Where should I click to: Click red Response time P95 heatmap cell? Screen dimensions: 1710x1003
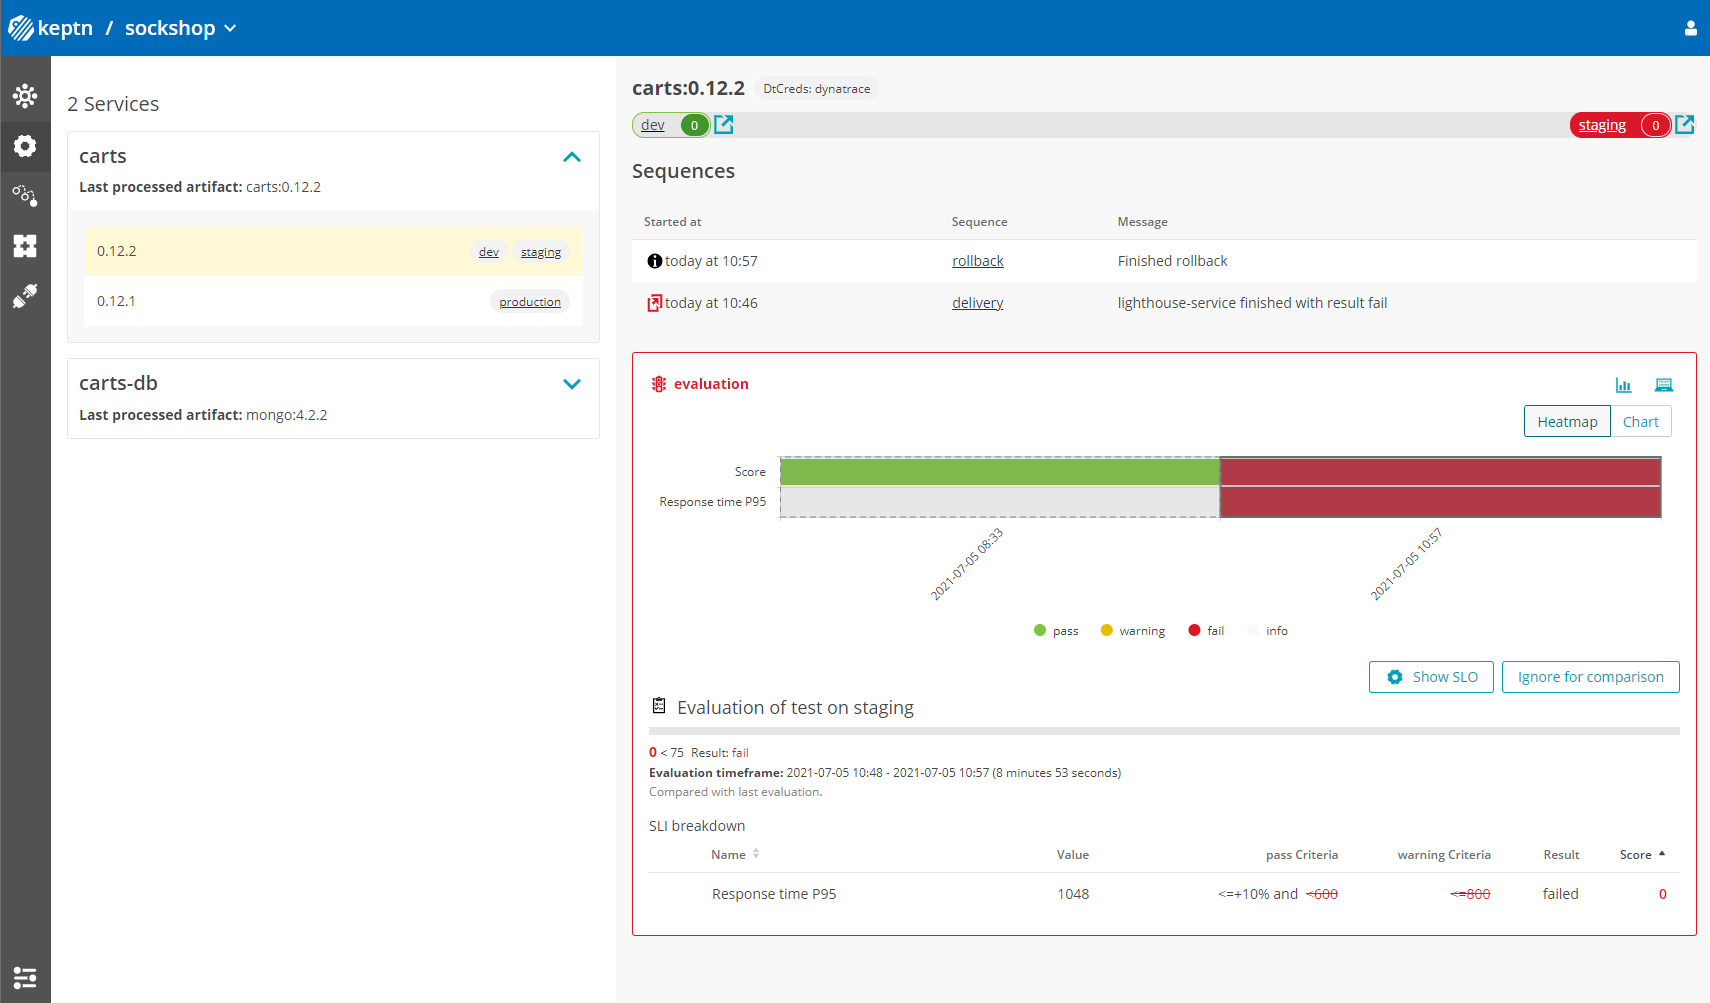point(1440,502)
